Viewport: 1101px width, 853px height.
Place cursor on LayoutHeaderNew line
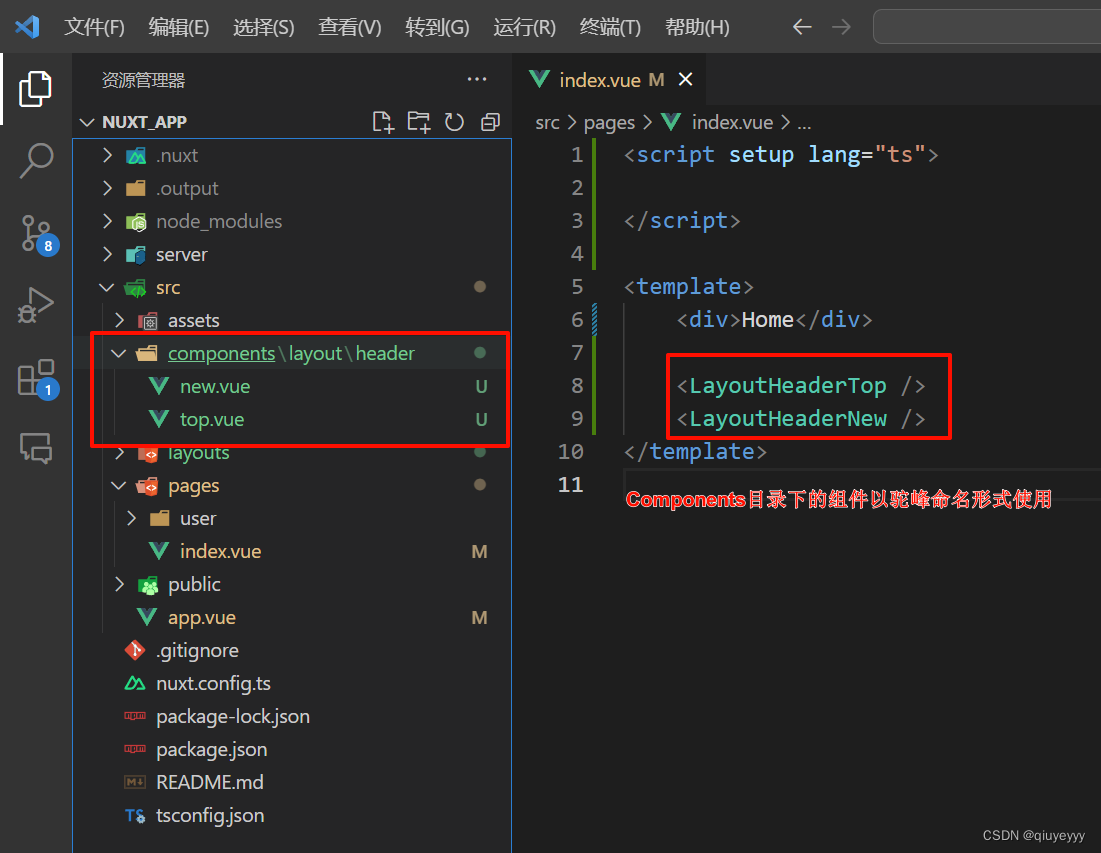[800, 418]
